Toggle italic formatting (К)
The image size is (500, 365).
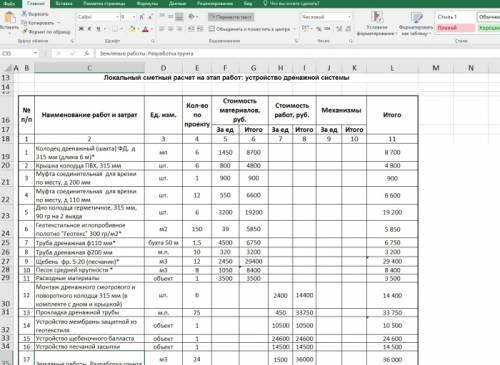pos(90,29)
